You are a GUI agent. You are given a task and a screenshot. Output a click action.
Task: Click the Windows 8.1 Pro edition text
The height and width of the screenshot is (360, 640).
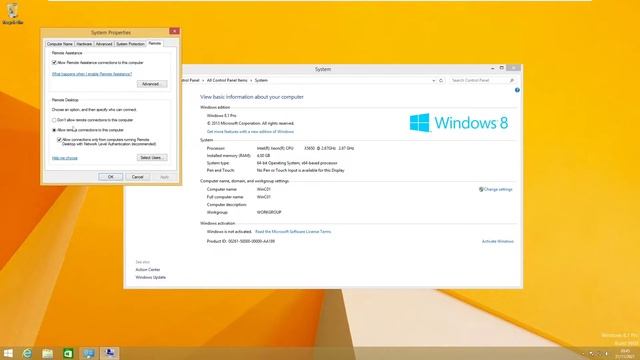click(221, 116)
